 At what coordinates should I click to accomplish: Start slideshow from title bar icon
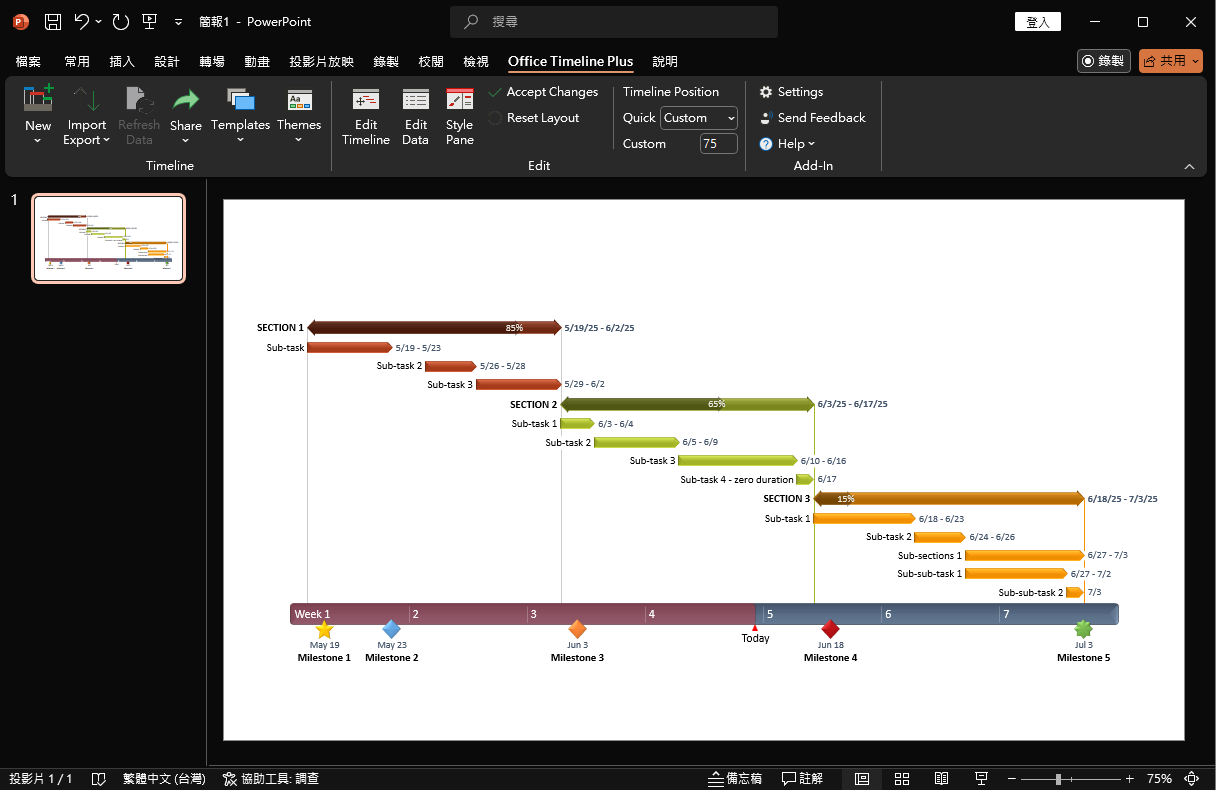coord(150,22)
